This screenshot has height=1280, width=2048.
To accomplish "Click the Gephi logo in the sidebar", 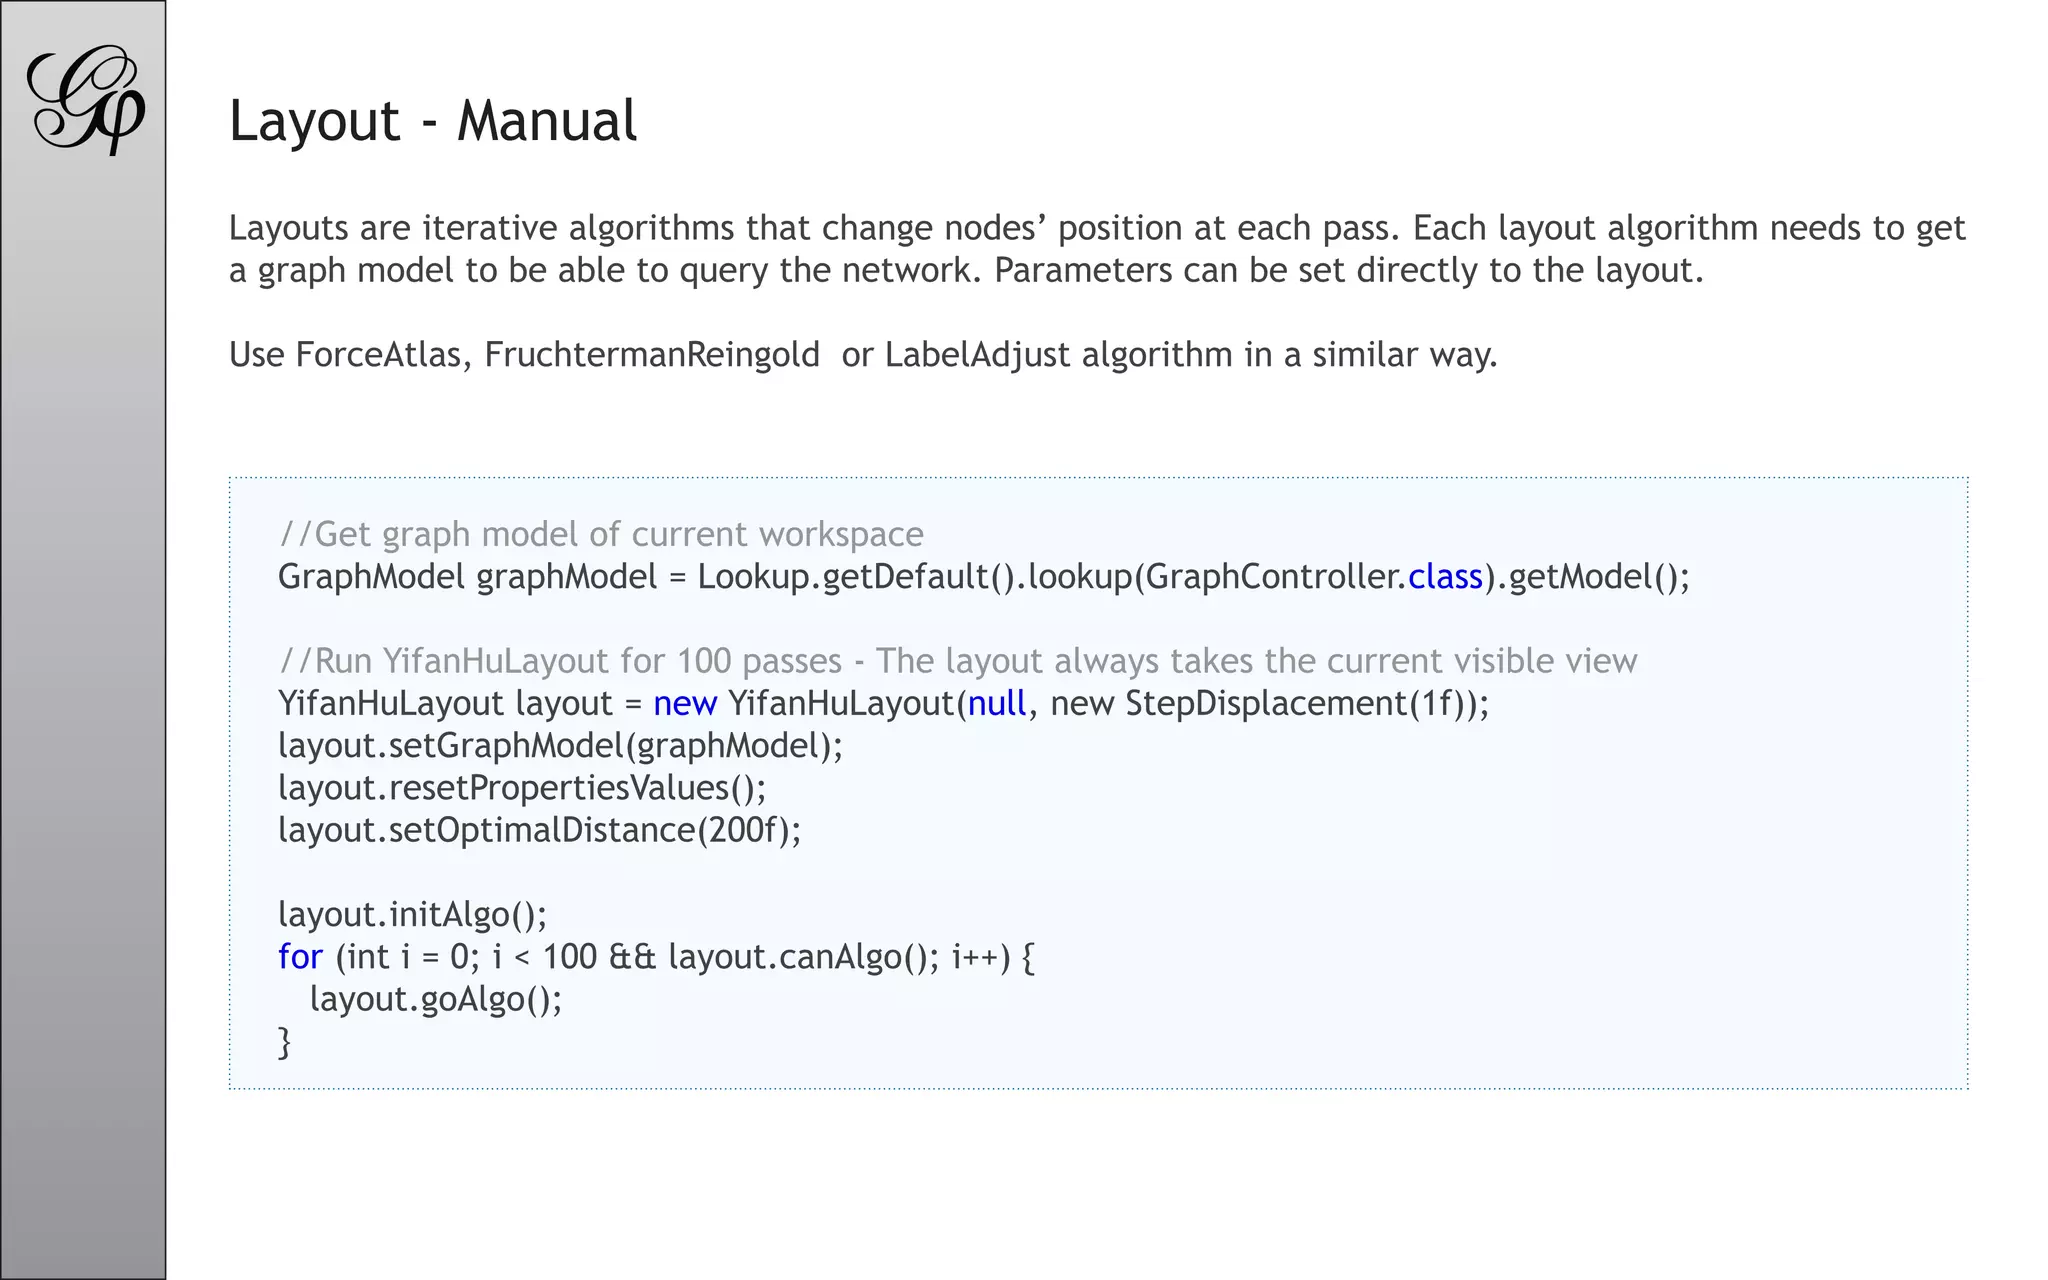I will tap(86, 99).
